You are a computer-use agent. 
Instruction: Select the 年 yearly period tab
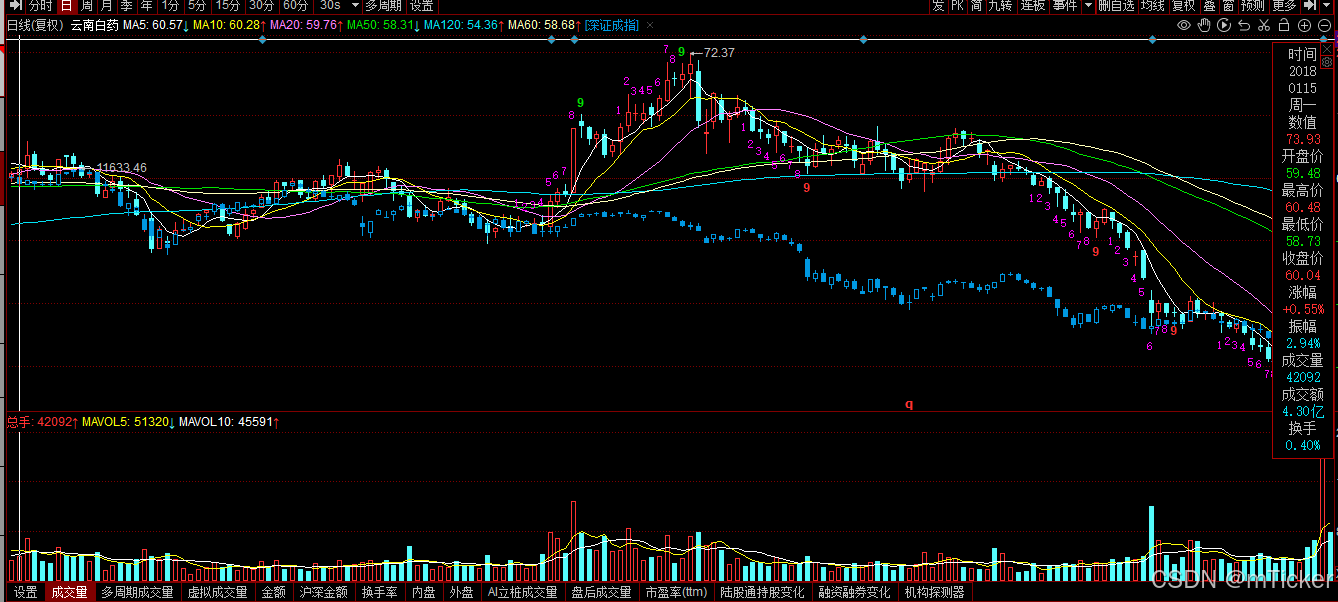[x=147, y=6]
